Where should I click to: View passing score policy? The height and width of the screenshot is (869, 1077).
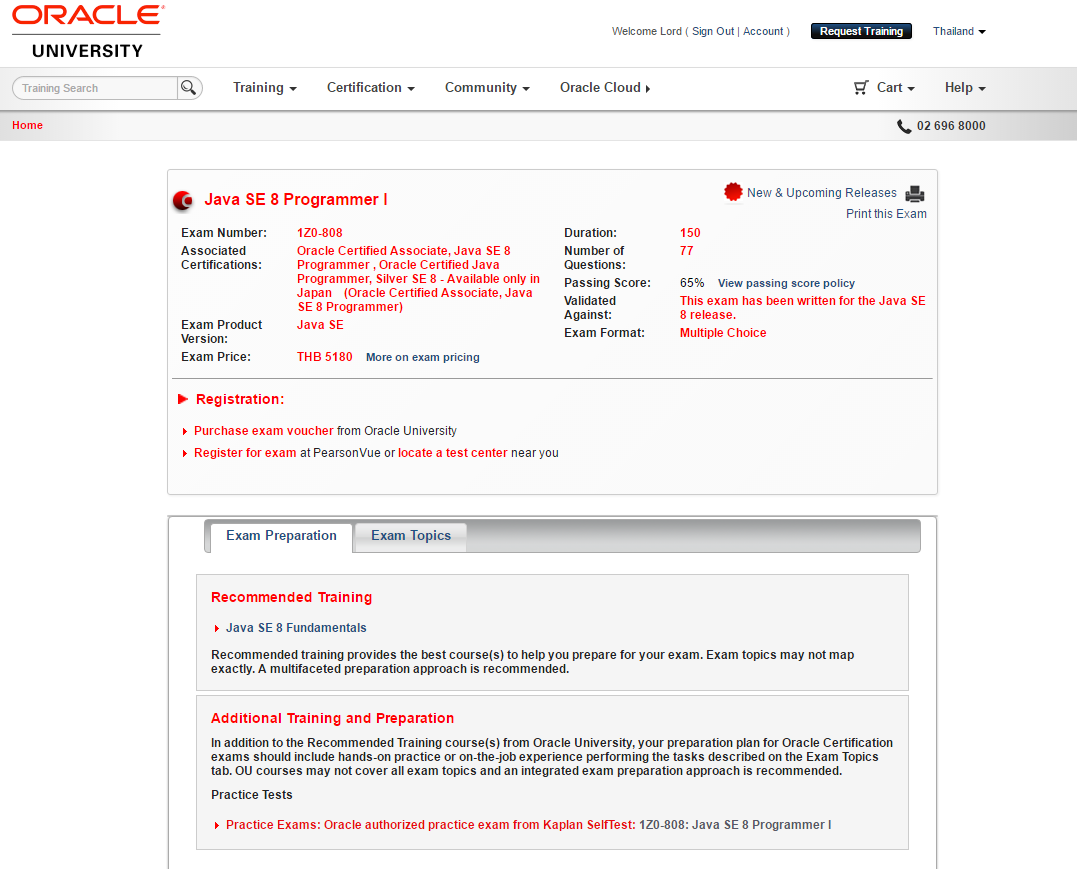click(786, 283)
